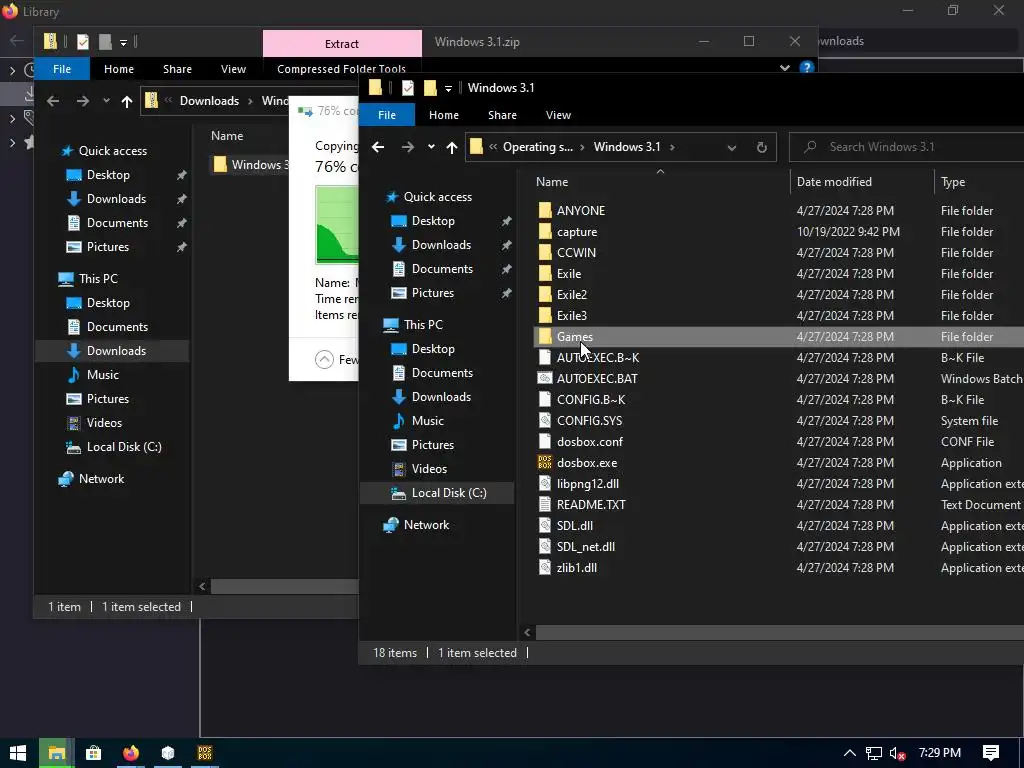Open the Games folder in Windows 3.1
The height and width of the screenshot is (768, 1024).
click(575, 337)
